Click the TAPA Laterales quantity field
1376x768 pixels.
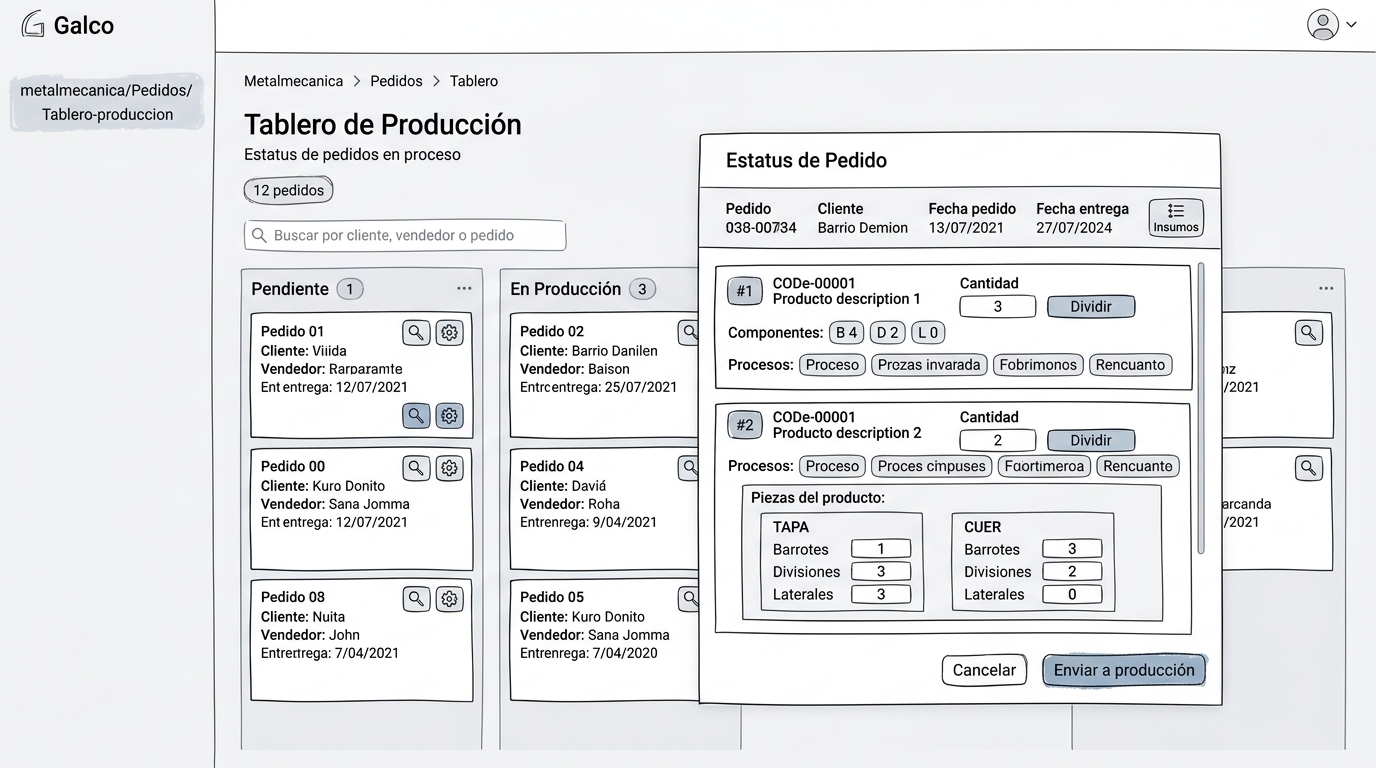tap(881, 594)
